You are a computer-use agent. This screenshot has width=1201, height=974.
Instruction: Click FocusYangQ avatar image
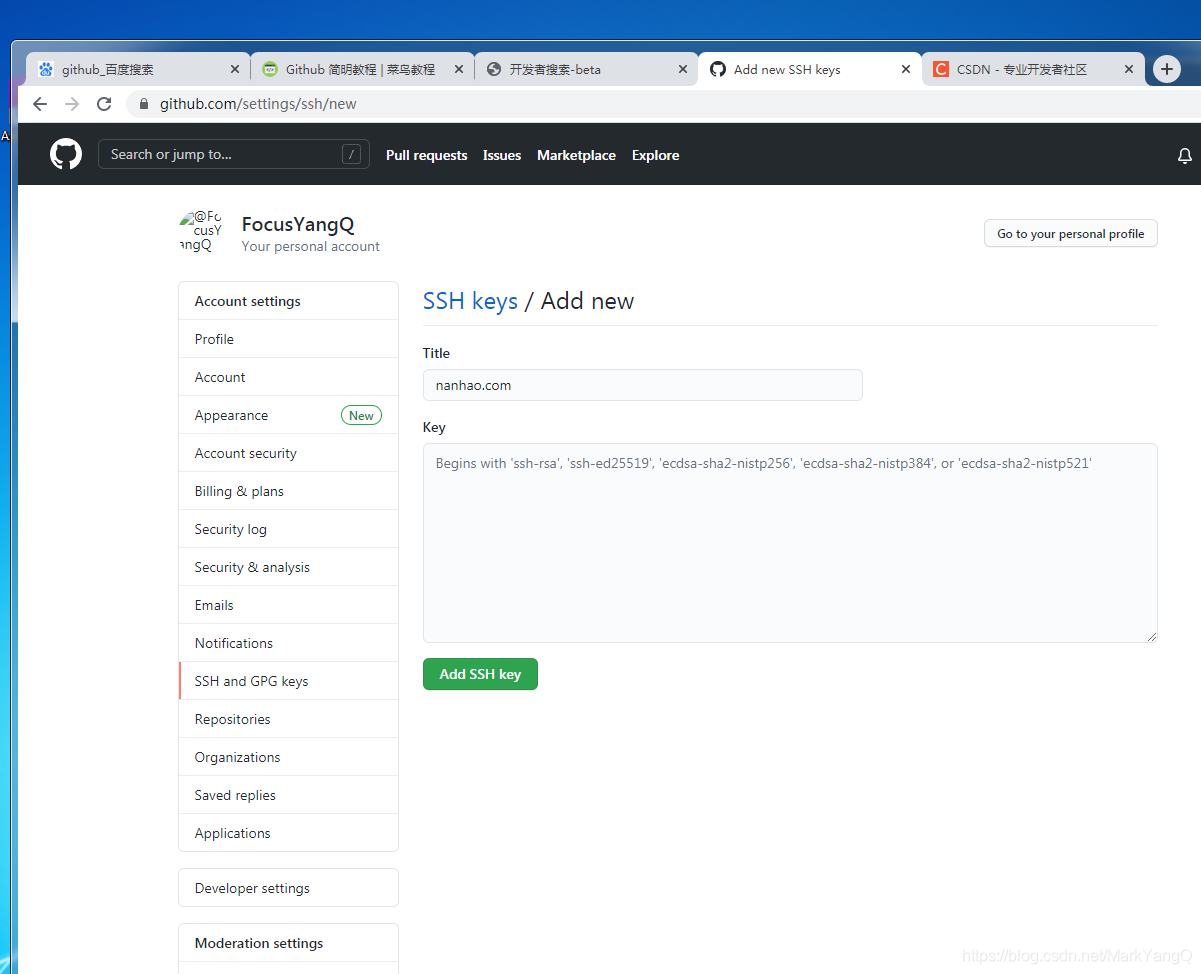(201, 232)
